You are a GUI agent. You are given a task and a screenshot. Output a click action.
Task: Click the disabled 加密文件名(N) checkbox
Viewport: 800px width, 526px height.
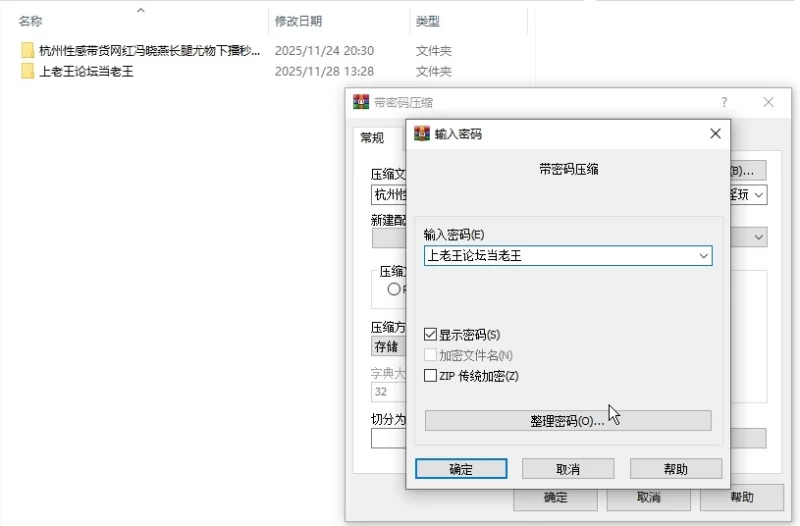[430, 355]
